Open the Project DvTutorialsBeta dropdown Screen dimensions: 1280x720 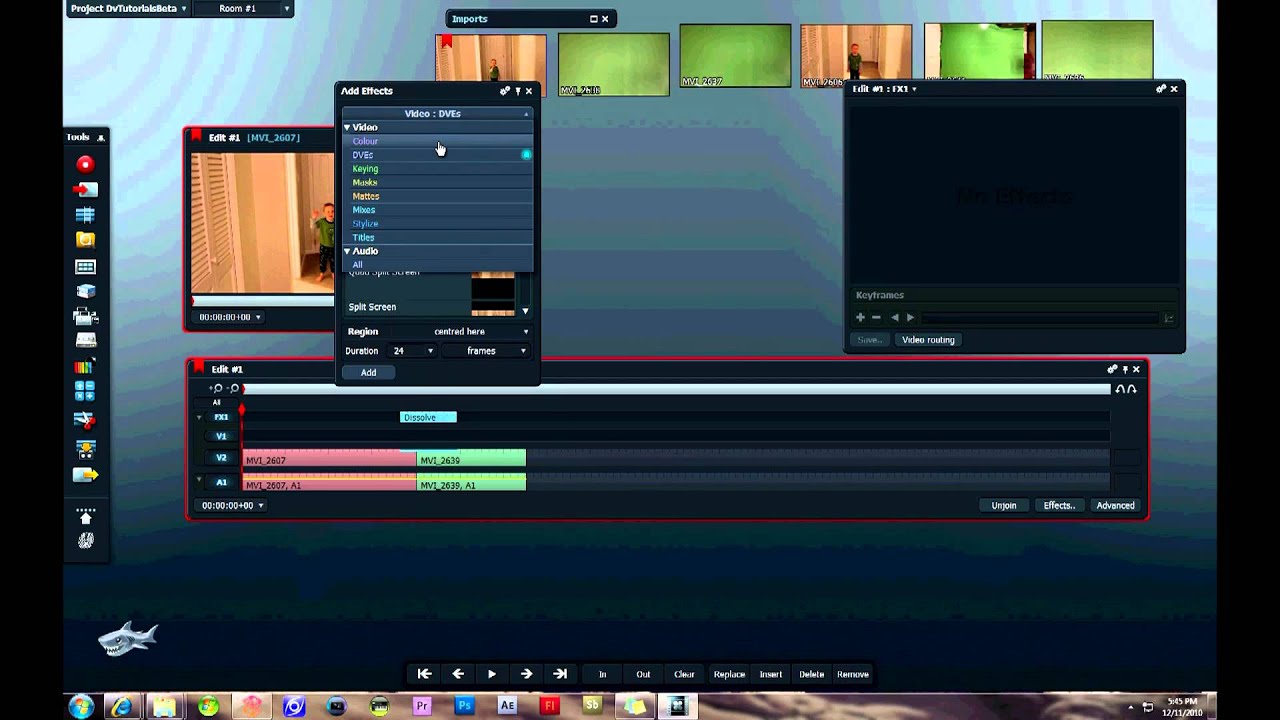128,8
